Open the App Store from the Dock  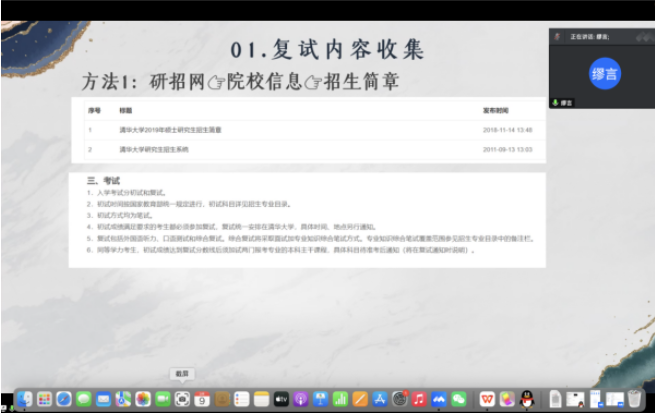click(x=379, y=399)
